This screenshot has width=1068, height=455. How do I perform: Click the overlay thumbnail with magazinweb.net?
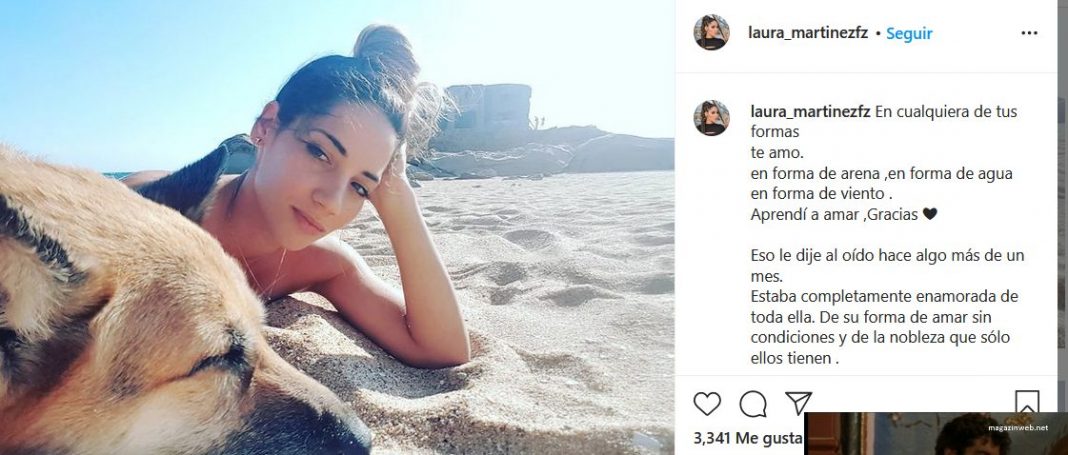[936, 434]
